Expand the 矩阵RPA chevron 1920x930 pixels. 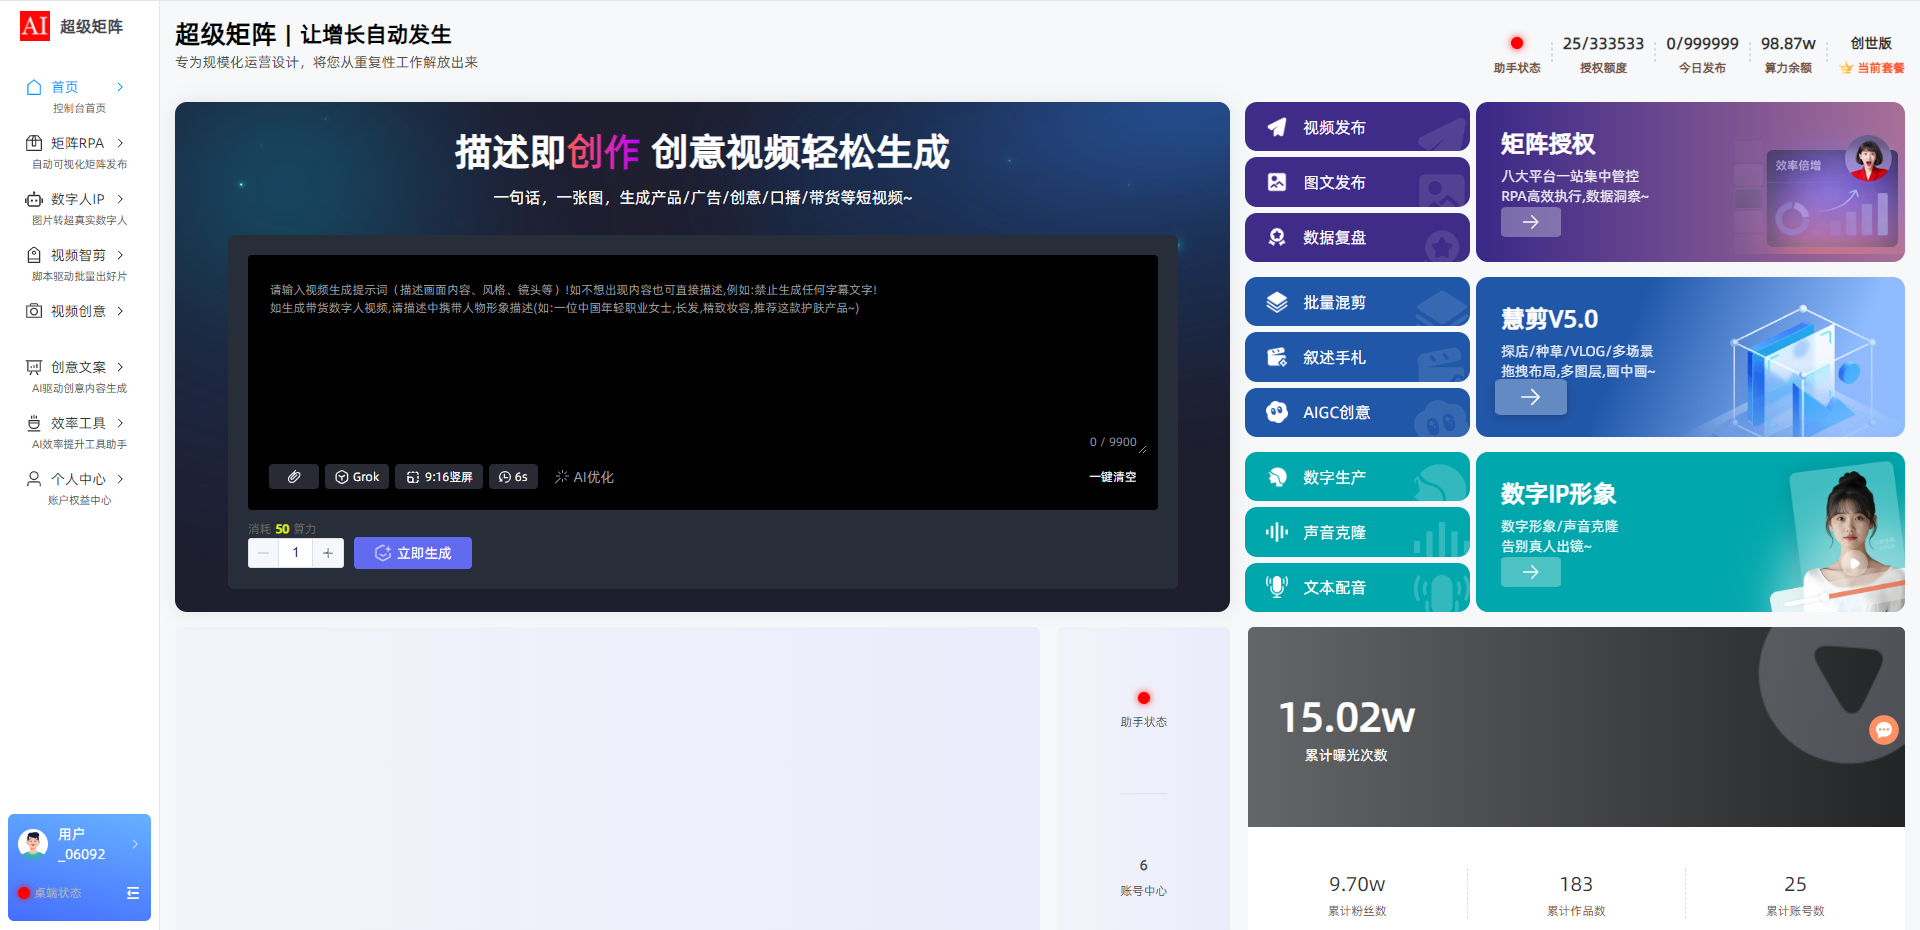(120, 143)
